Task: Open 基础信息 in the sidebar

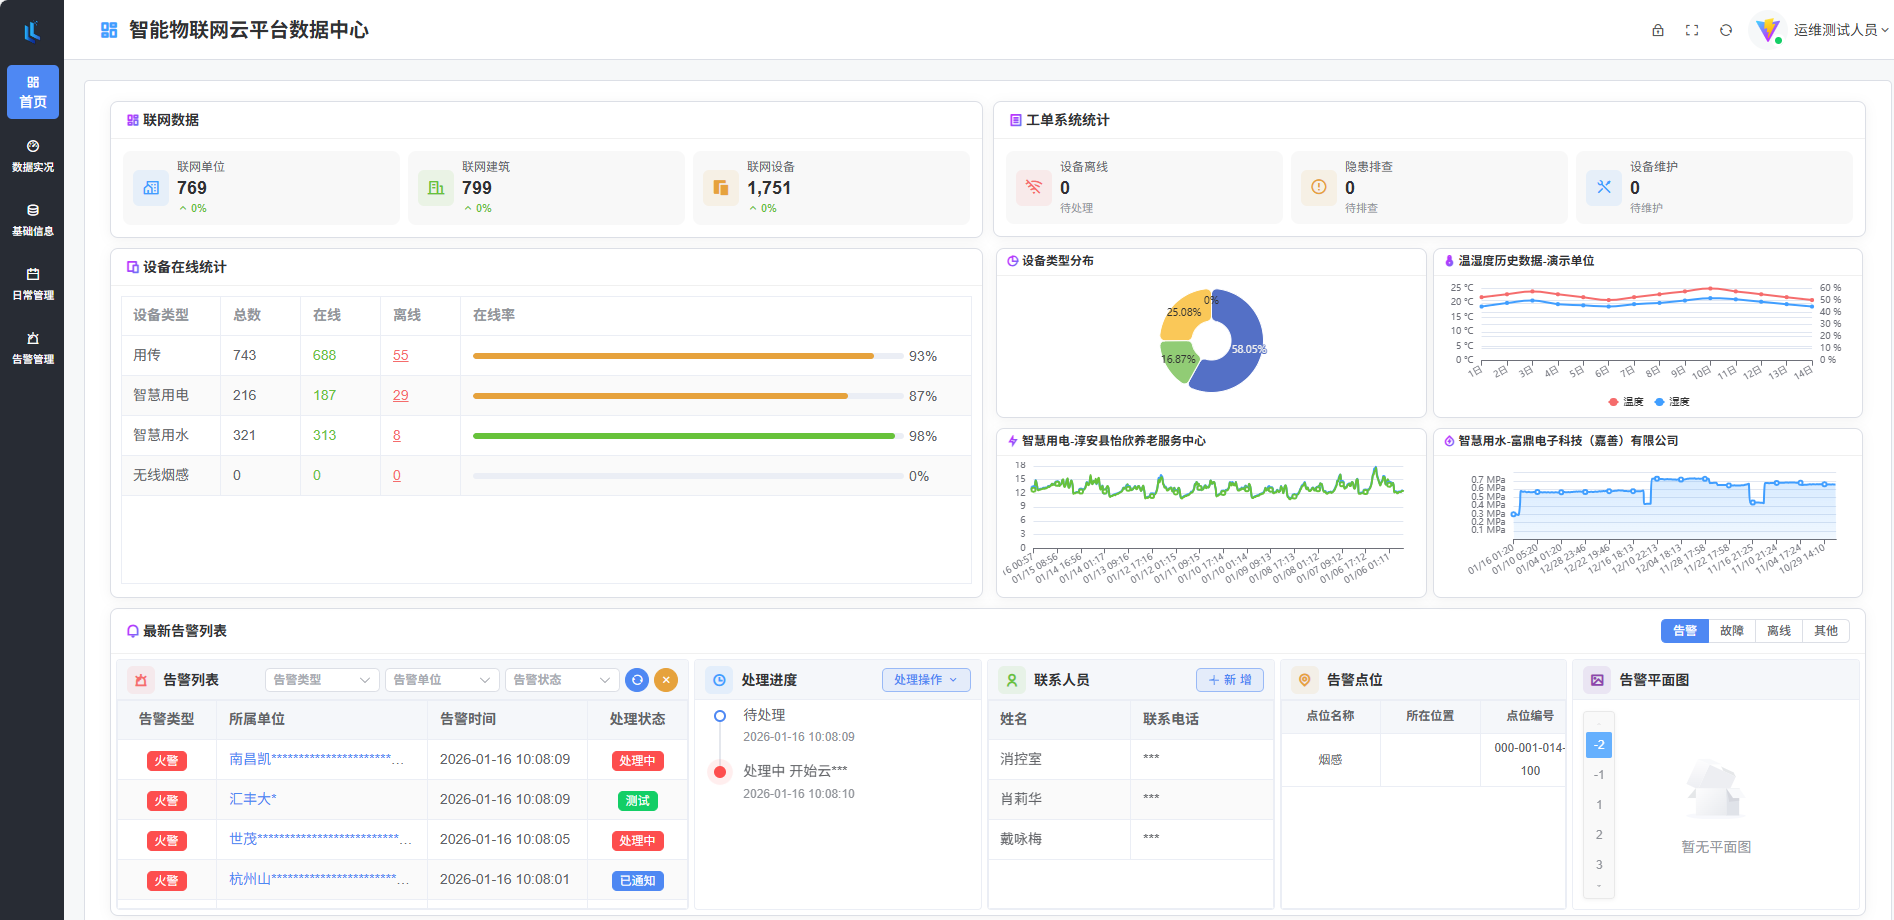Action: coord(33,220)
